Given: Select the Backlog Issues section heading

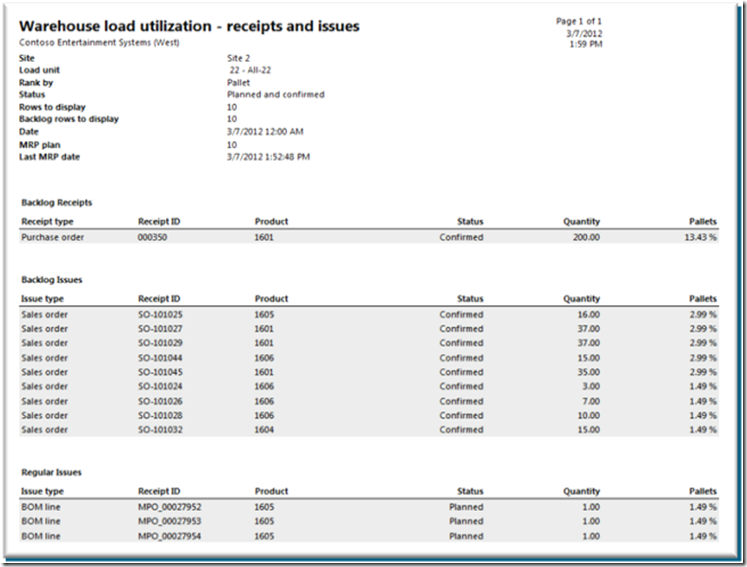Looking at the screenshot, I should (x=51, y=280).
